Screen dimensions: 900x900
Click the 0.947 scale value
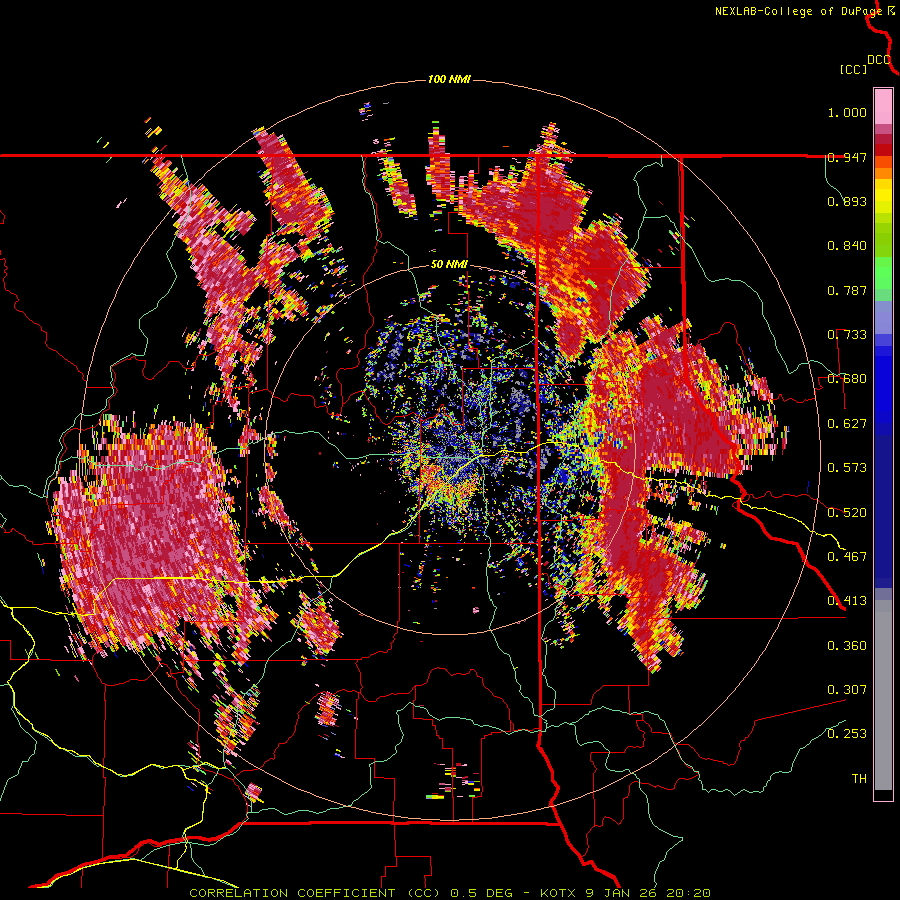[x=847, y=157]
